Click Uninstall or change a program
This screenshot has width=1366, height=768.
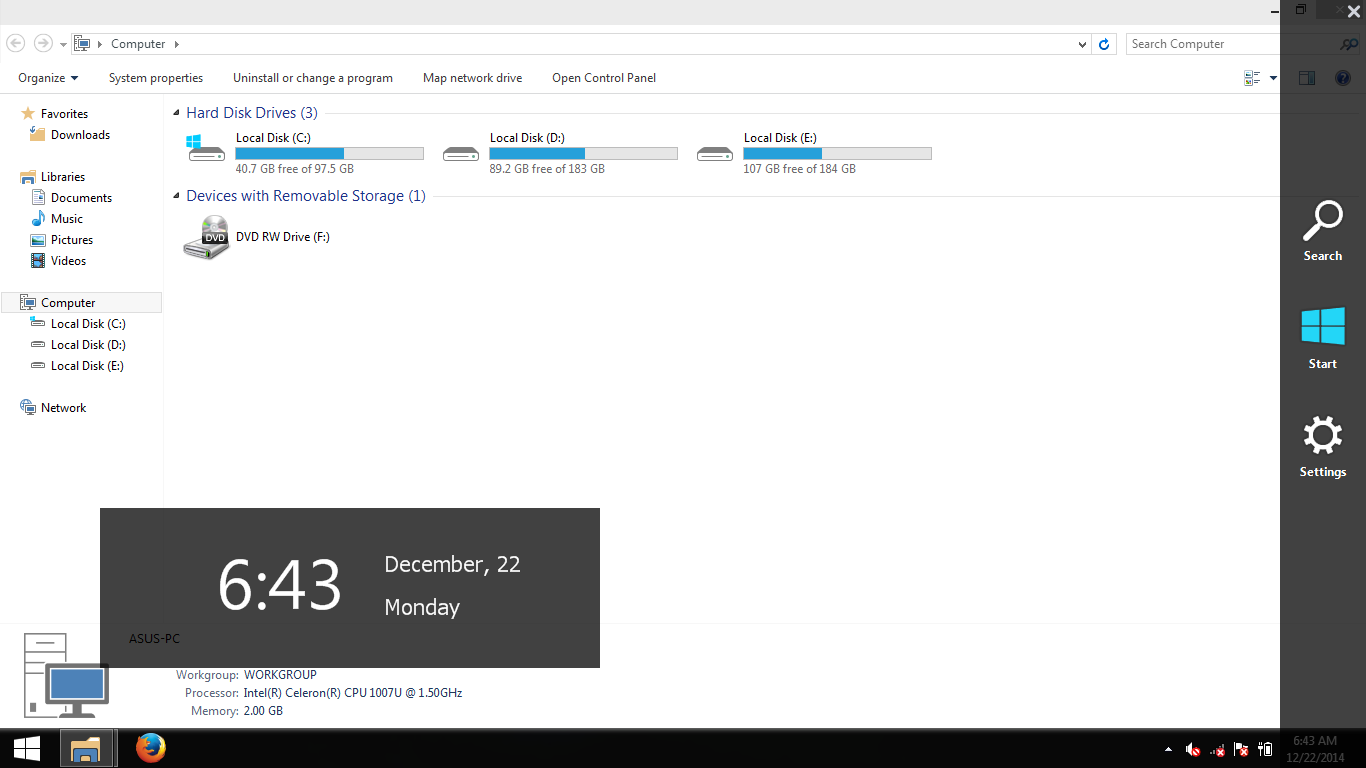tap(313, 78)
